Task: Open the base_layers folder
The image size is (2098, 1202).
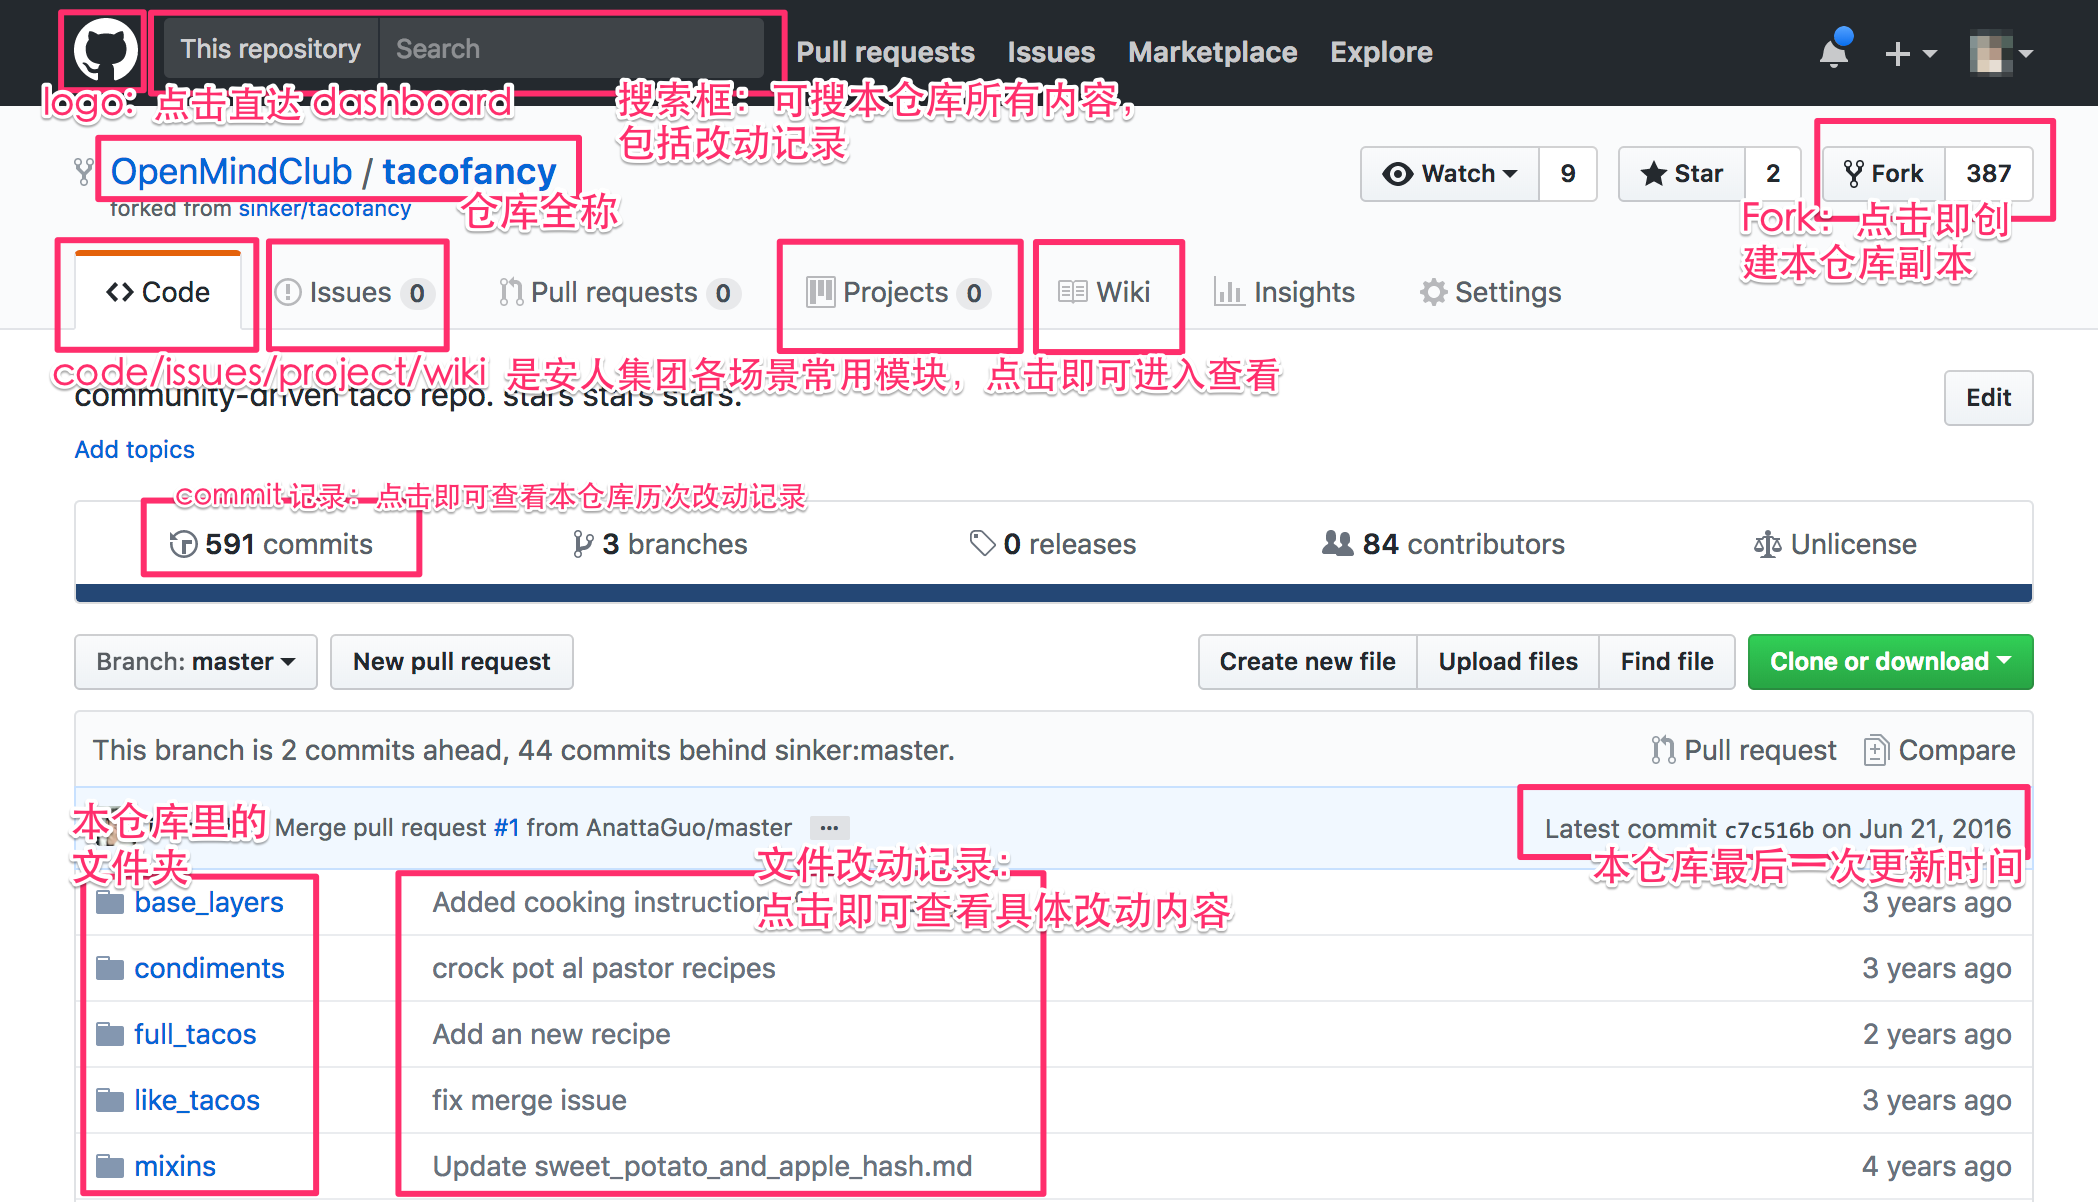Action: pos(208,903)
